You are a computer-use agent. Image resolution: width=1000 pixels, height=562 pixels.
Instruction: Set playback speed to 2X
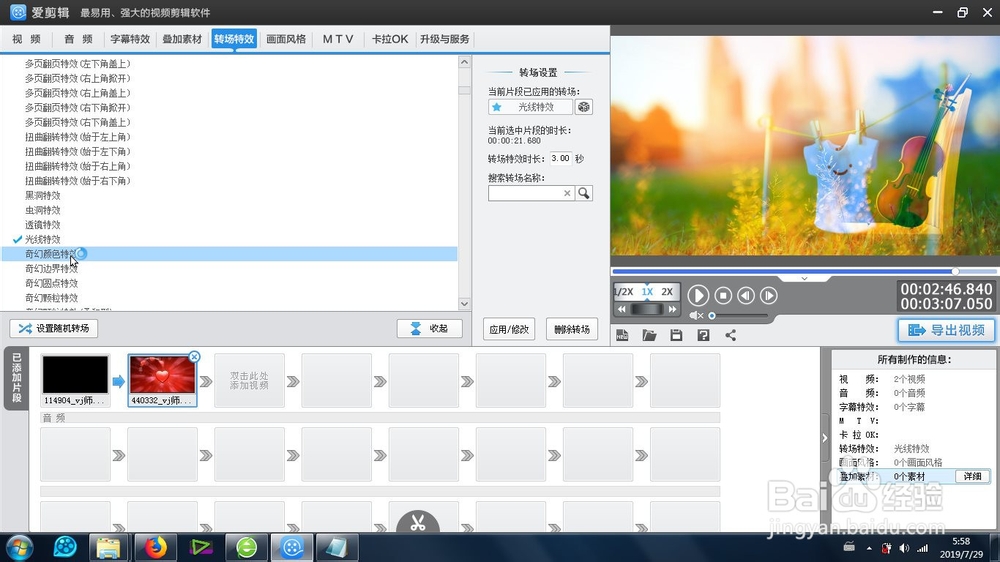coord(667,292)
